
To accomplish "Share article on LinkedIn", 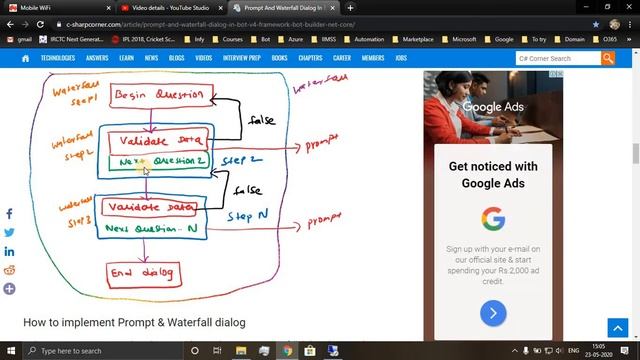I will [9, 251].
